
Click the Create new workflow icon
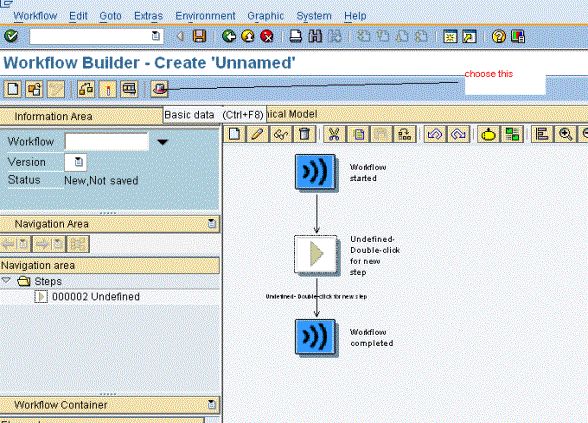pyautogui.click(x=13, y=89)
